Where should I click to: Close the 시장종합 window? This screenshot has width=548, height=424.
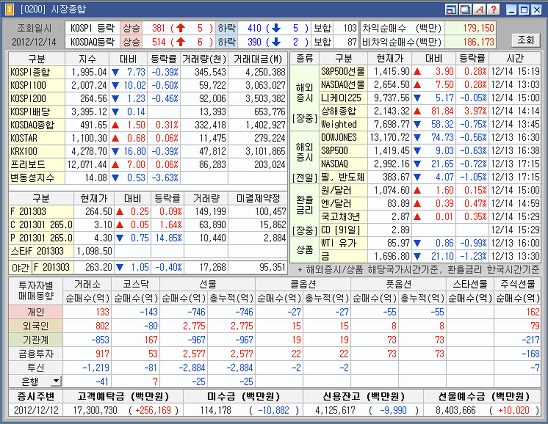[536, 10]
